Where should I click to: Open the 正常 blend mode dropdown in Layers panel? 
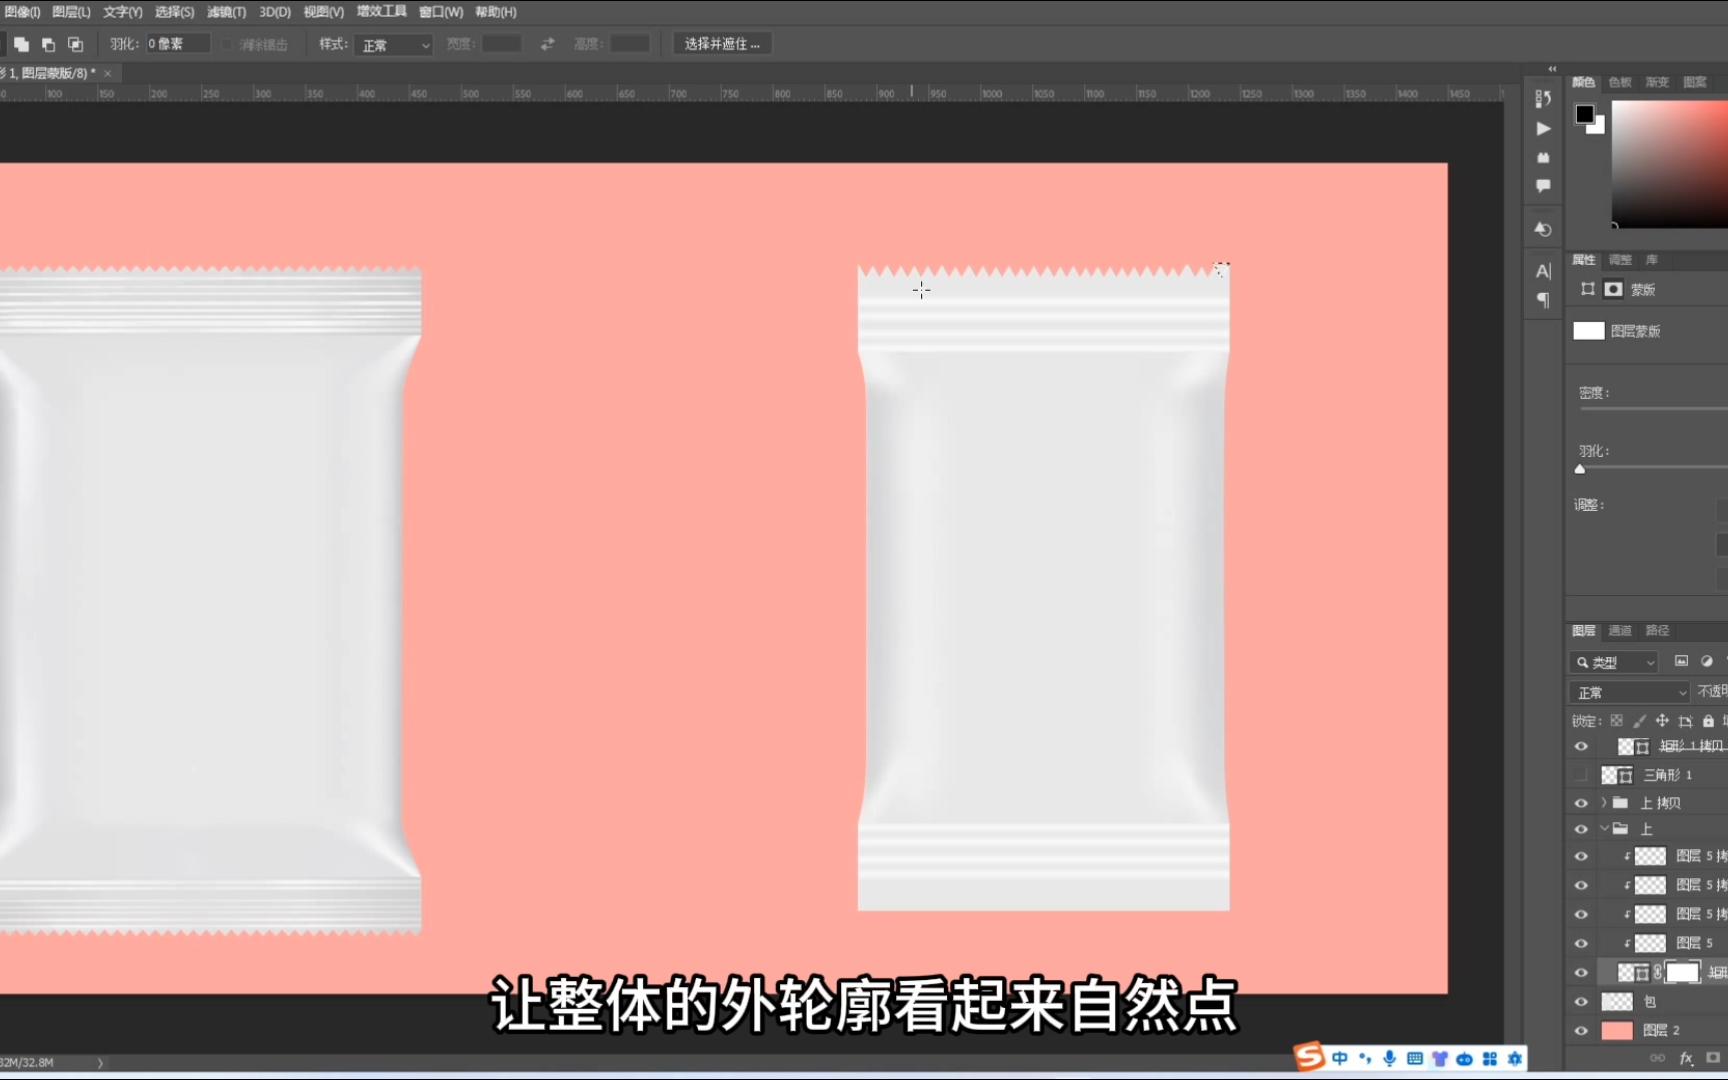[1628, 691]
